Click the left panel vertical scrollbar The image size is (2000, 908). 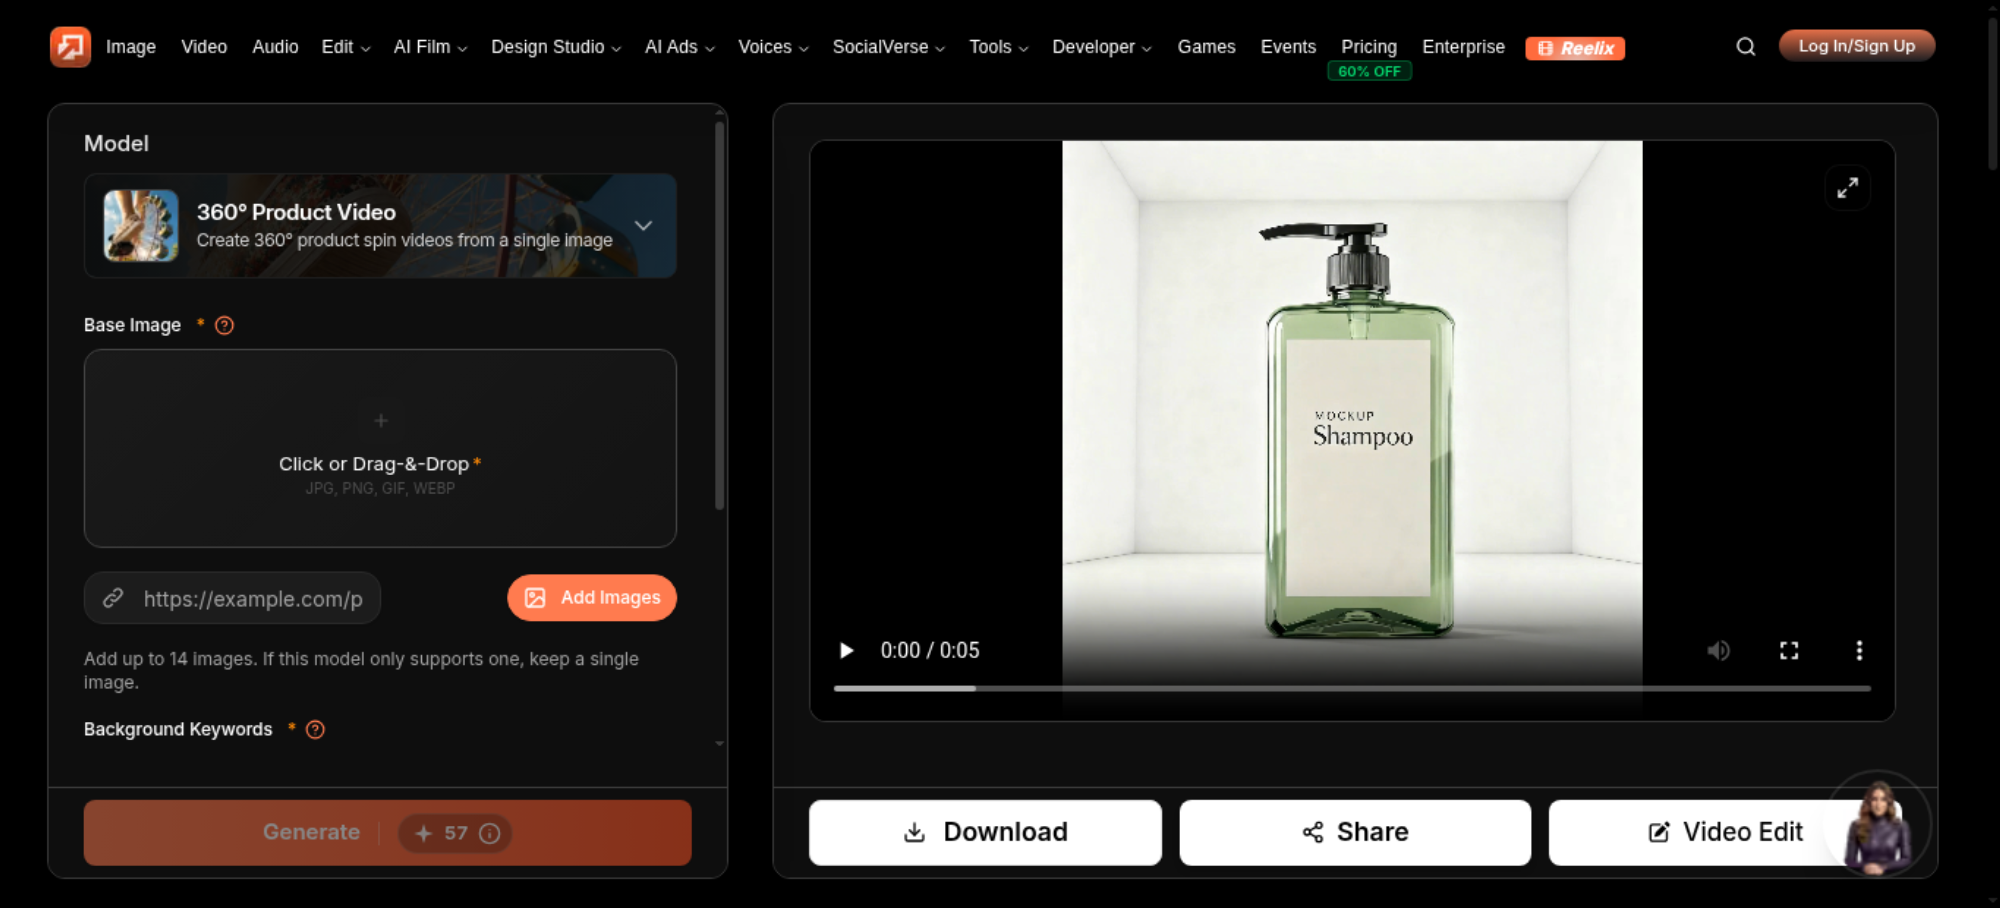pos(719,315)
